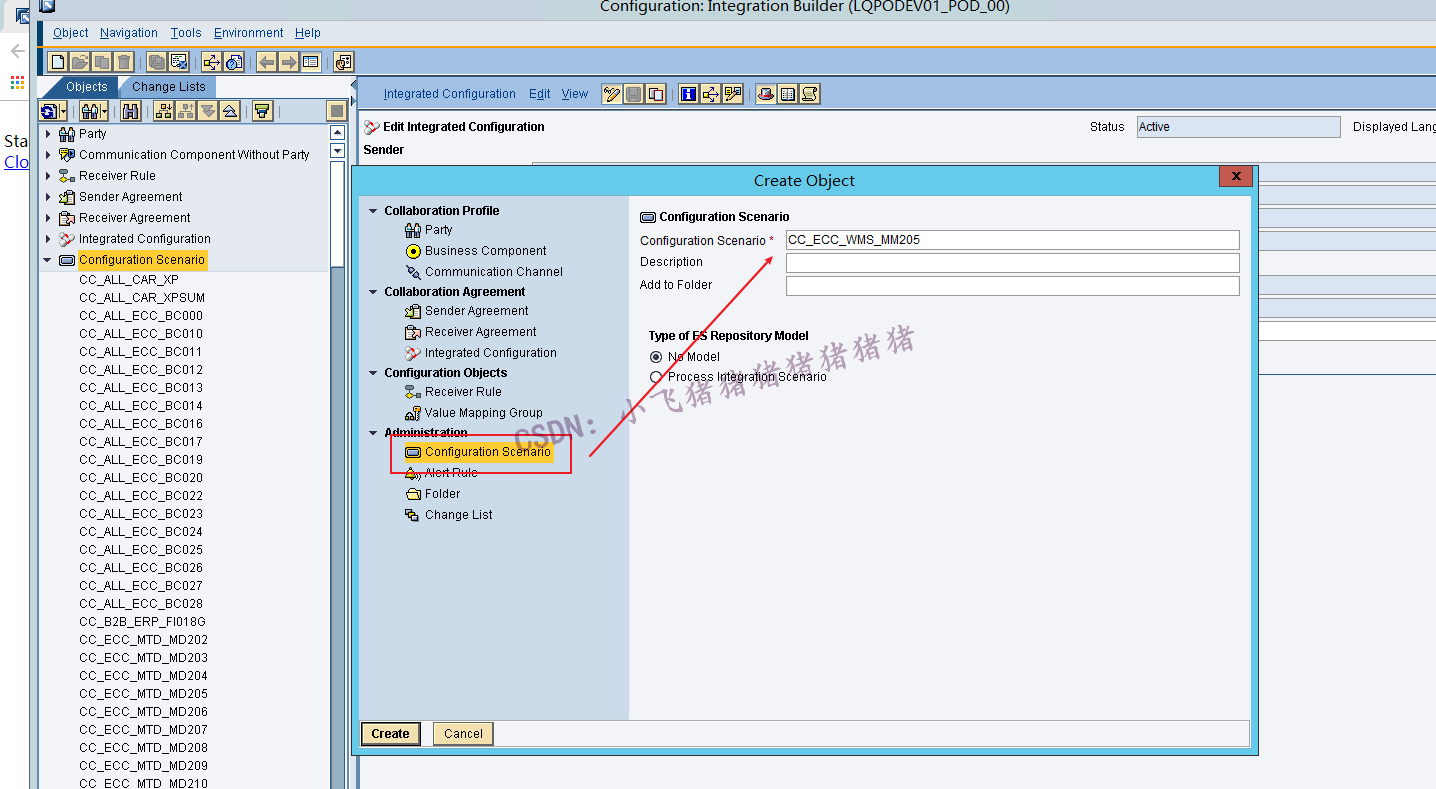Collapse the Collaboration Agreement section
Image resolution: width=1436 pixels, height=789 pixels.
tap(373, 292)
